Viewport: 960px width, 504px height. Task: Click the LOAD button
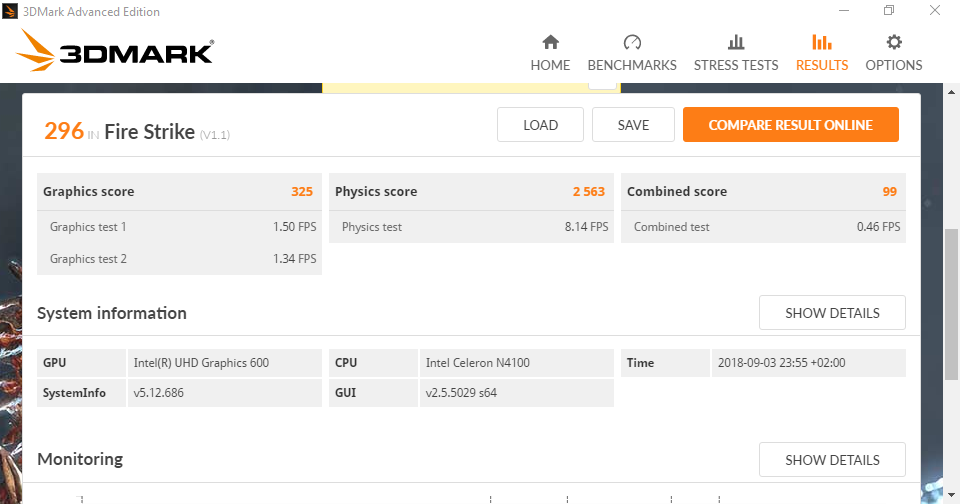coord(540,125)
